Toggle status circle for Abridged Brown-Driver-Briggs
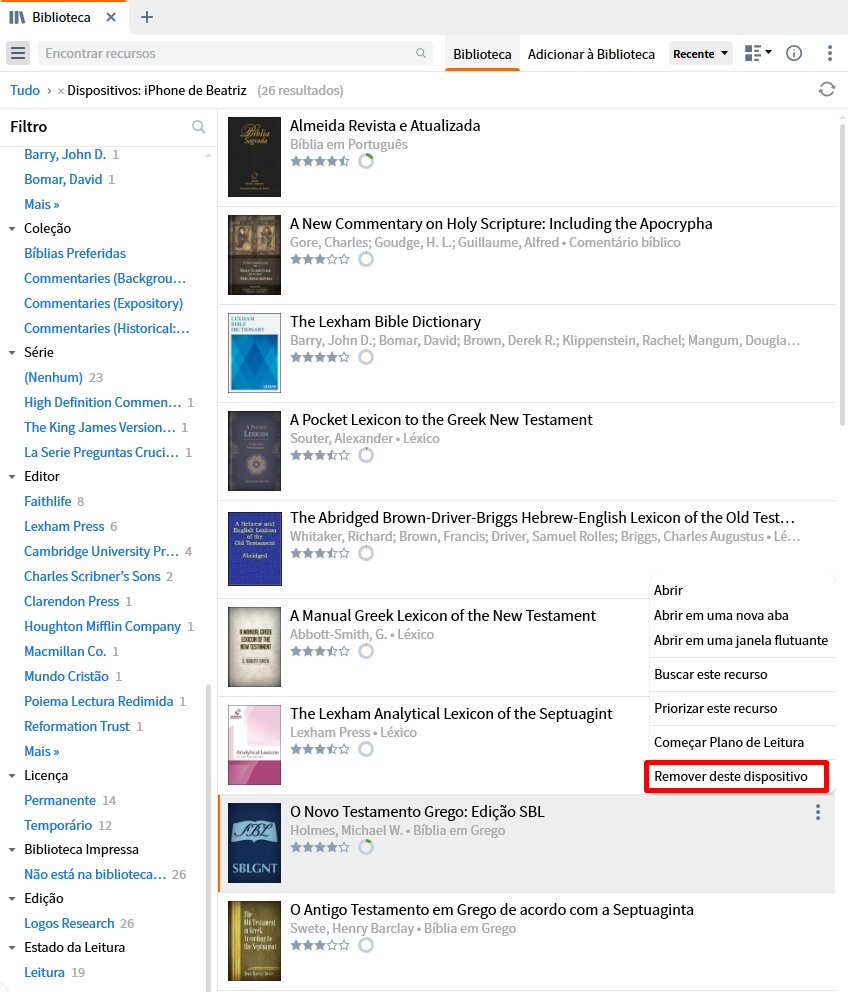The width and height of the screenshot is (848, 992). pyautogui.click(x=366, y=553)
